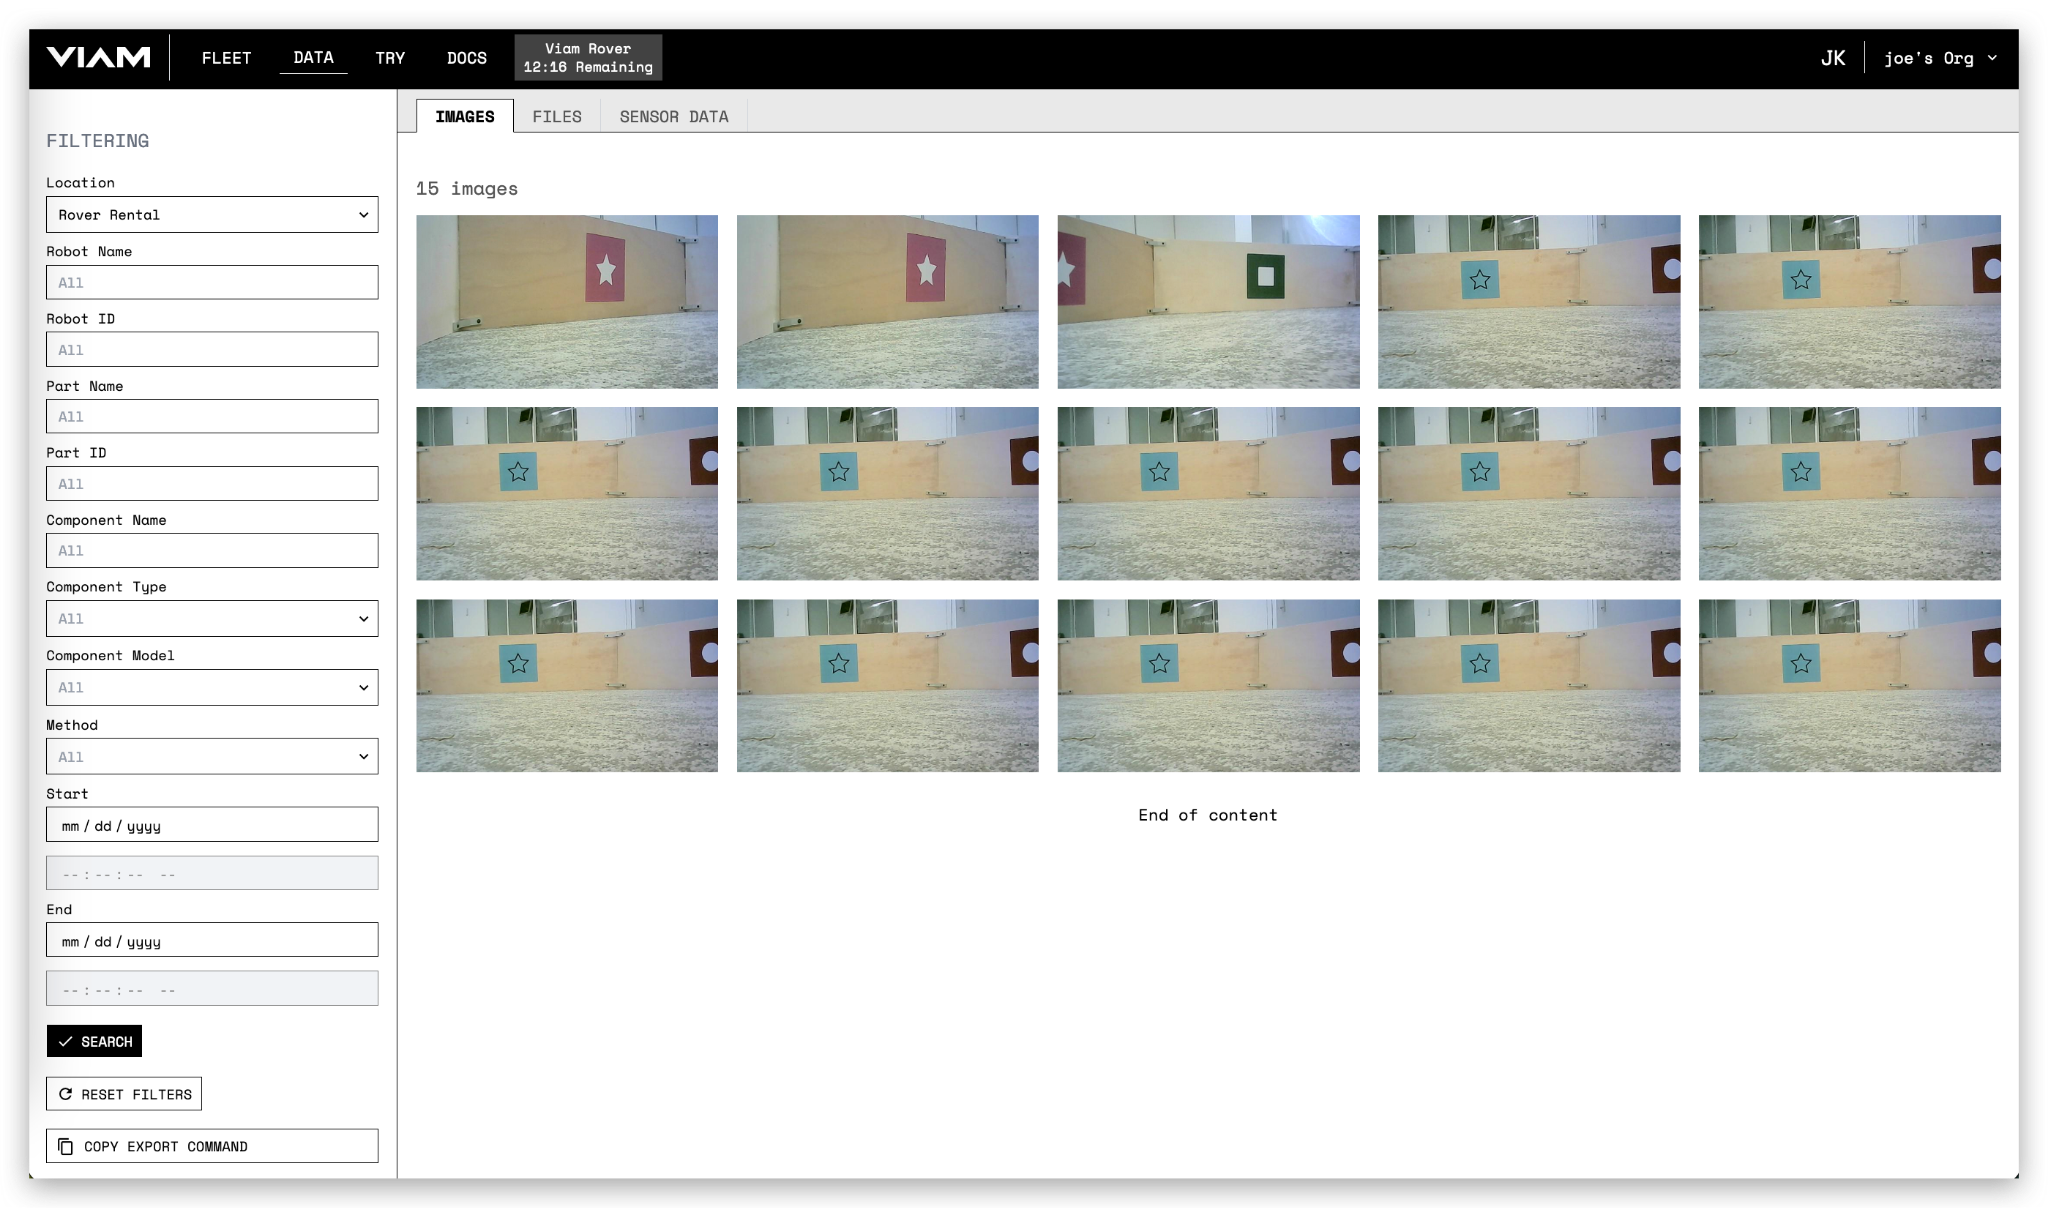Click the checkmark icon on the SEARCH button
This screenshot has width=2048, height=1208.
pos(67,1041)
